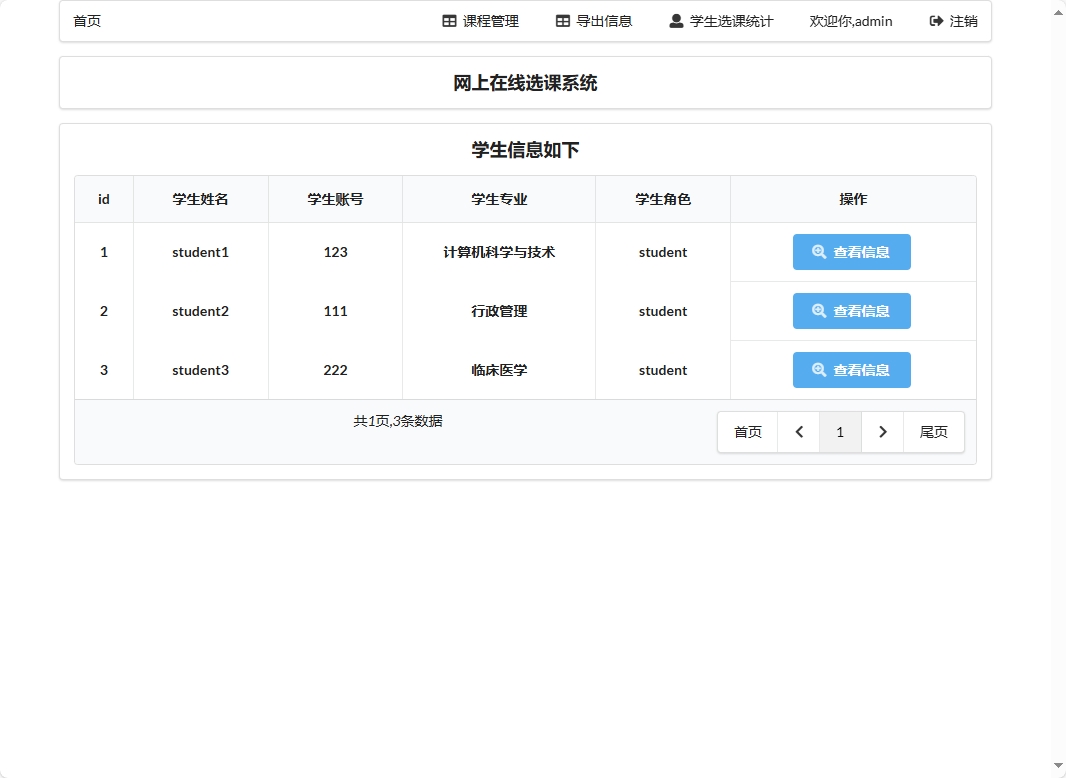Click 首页 in the pagination controls
The image size is (1066, 778).
[747, 431]
